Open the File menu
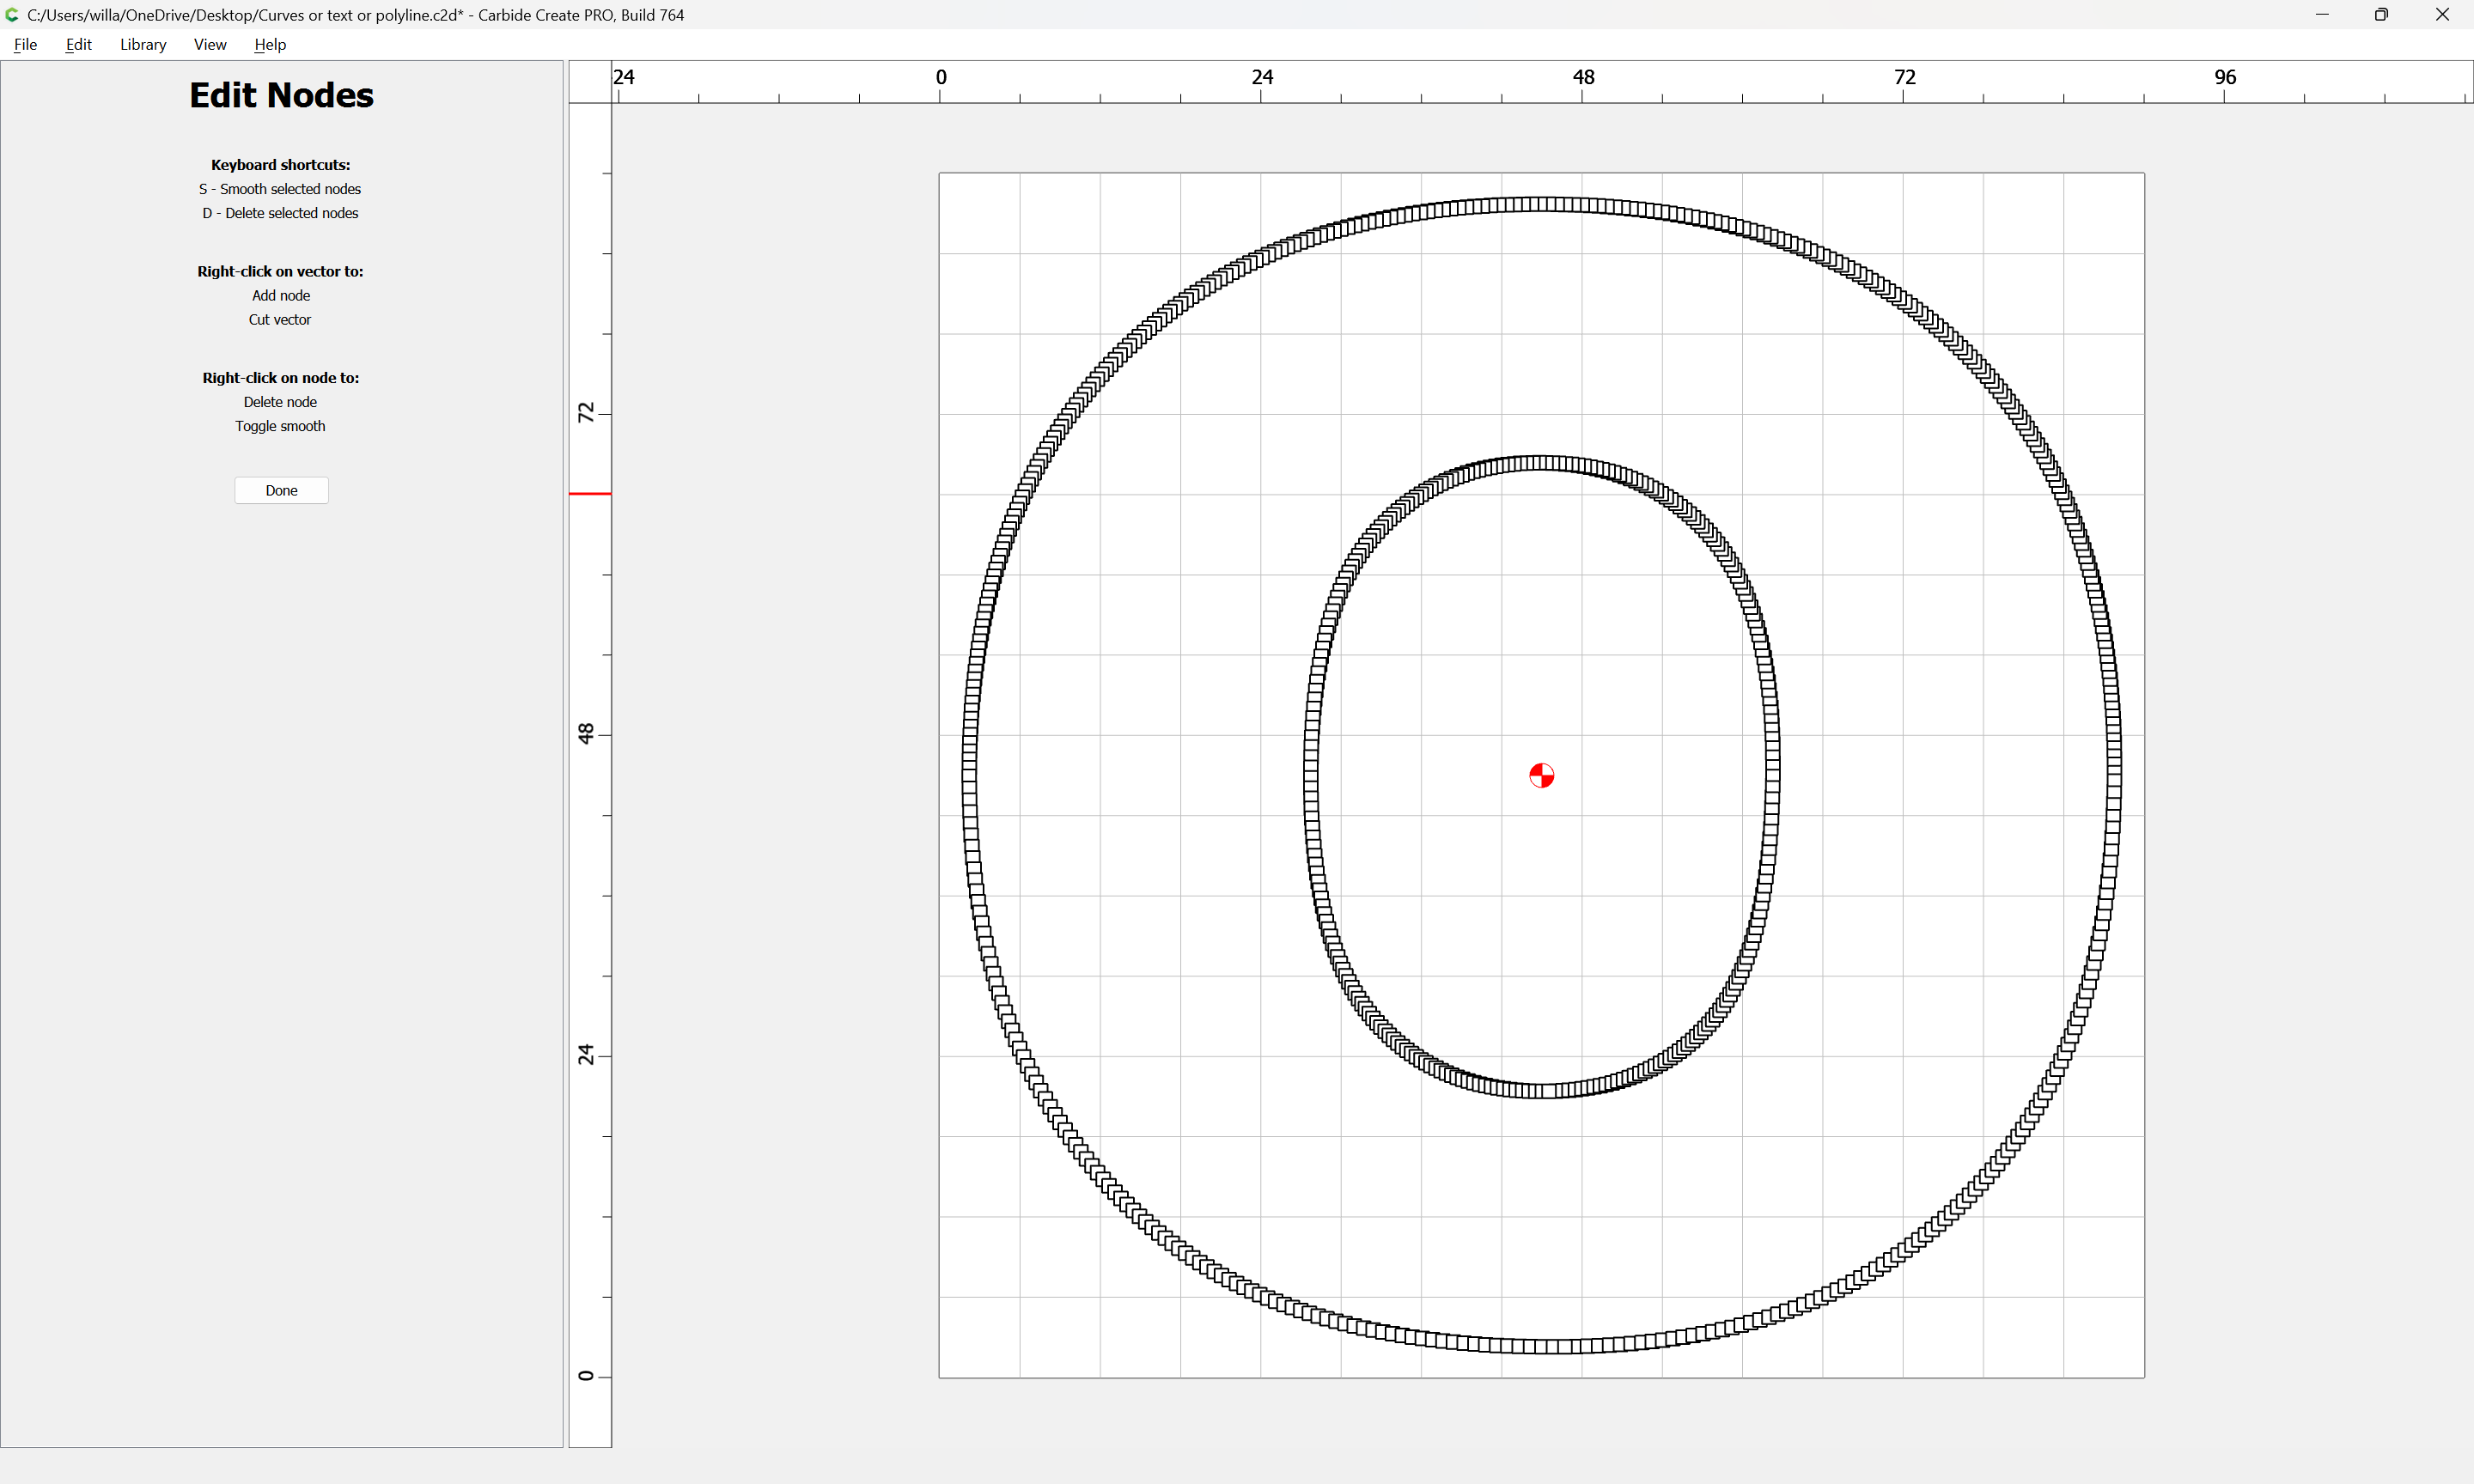Image resolution: width=2474 pixels, height=1484 pixels. coord(25,44)
